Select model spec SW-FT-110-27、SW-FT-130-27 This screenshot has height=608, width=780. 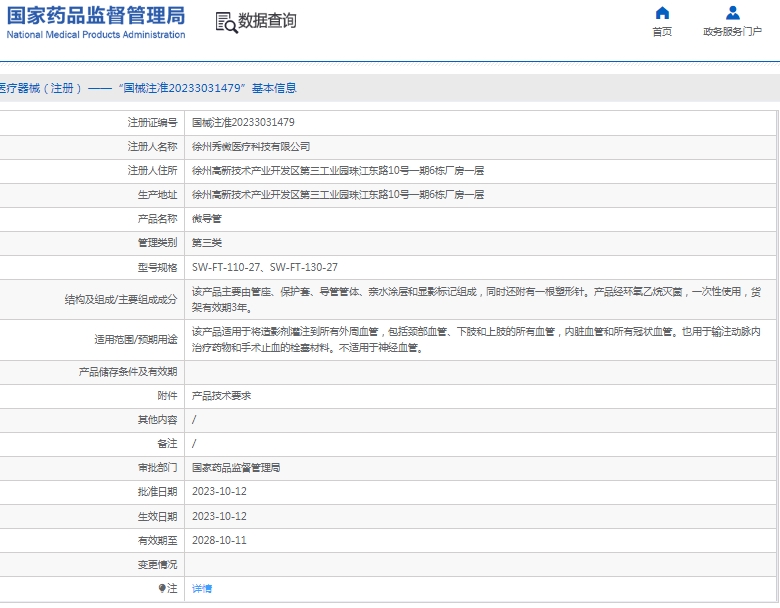[265, 268]
